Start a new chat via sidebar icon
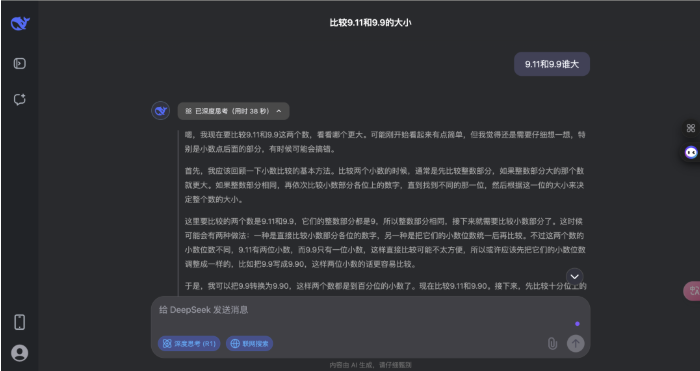The width and height of the screenshot is (700, 371). pyautogui.click(x=20, y=99)
